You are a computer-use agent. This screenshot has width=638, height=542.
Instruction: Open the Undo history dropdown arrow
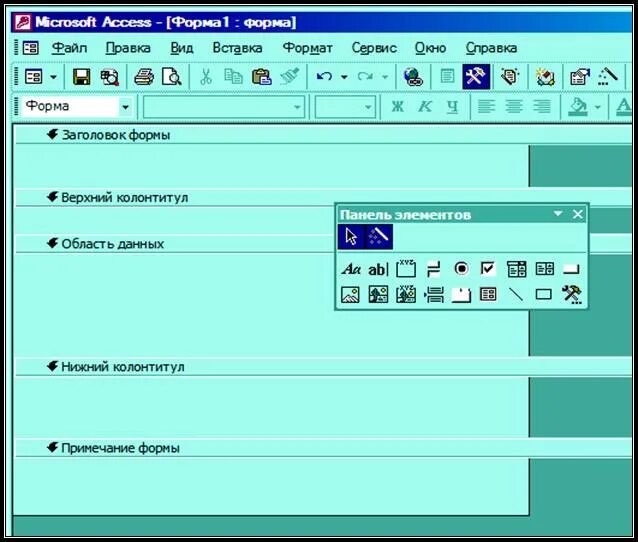tap(344, 76)
